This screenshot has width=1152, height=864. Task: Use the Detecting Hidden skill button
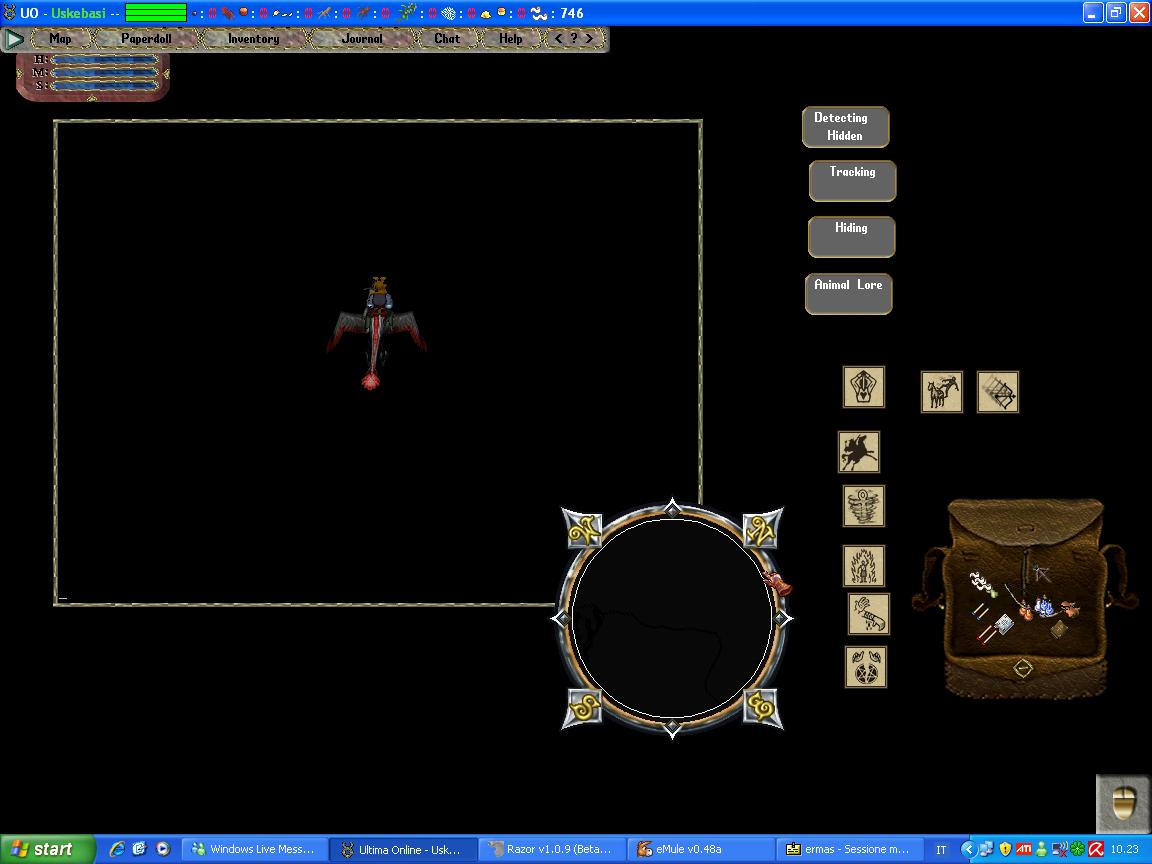coord(846,127)
